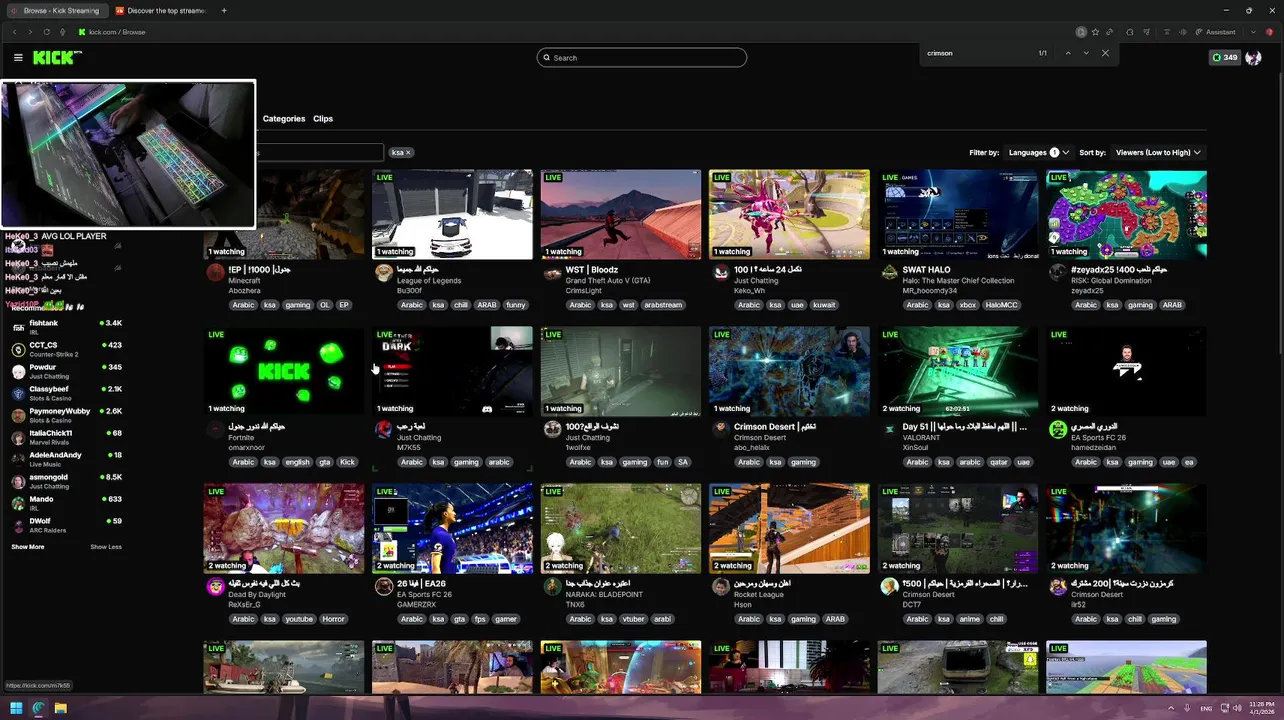The width and height of the screenshot is (1284, 720).
Task: Click the Crimson Desert category under abo_helalx
Action: (760, 438)
